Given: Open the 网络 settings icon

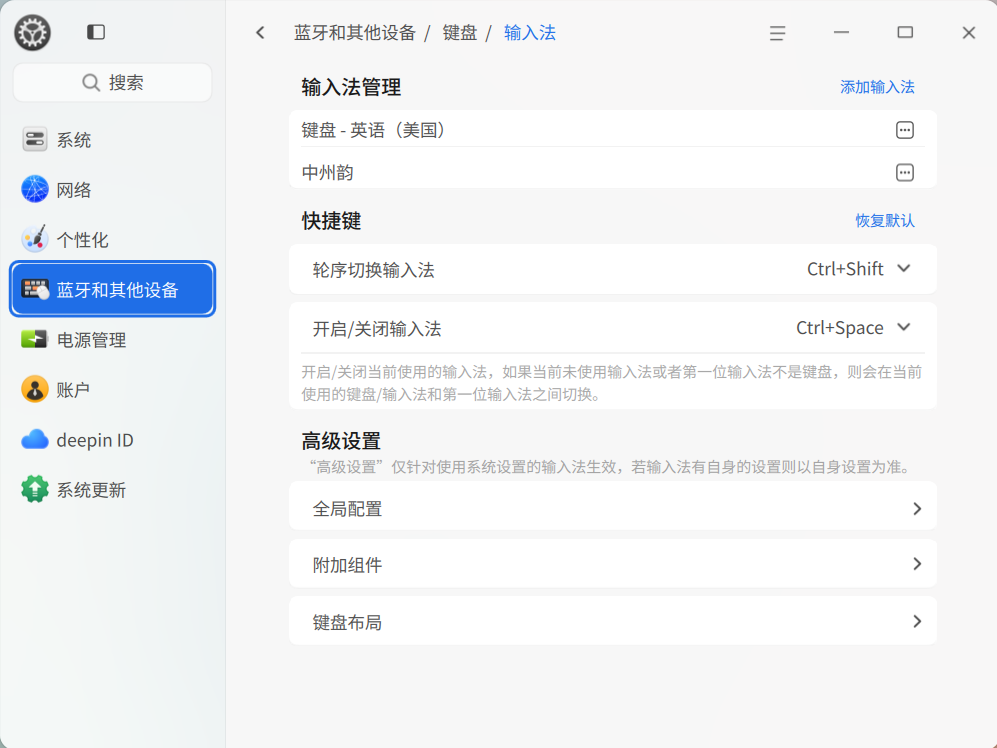Looking at the screenshot, I should click(35, 189).
